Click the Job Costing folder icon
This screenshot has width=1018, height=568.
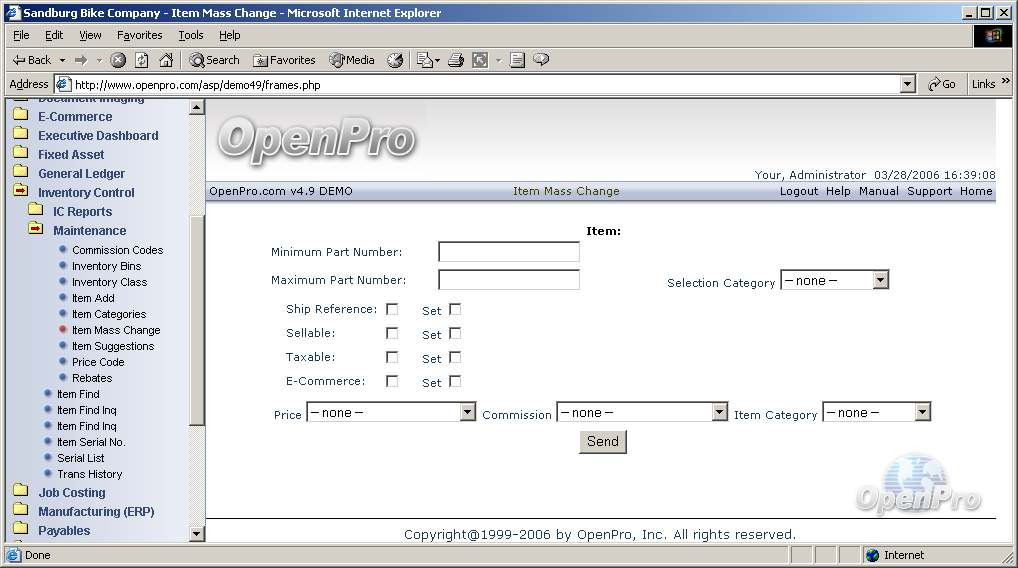[20, 492]
